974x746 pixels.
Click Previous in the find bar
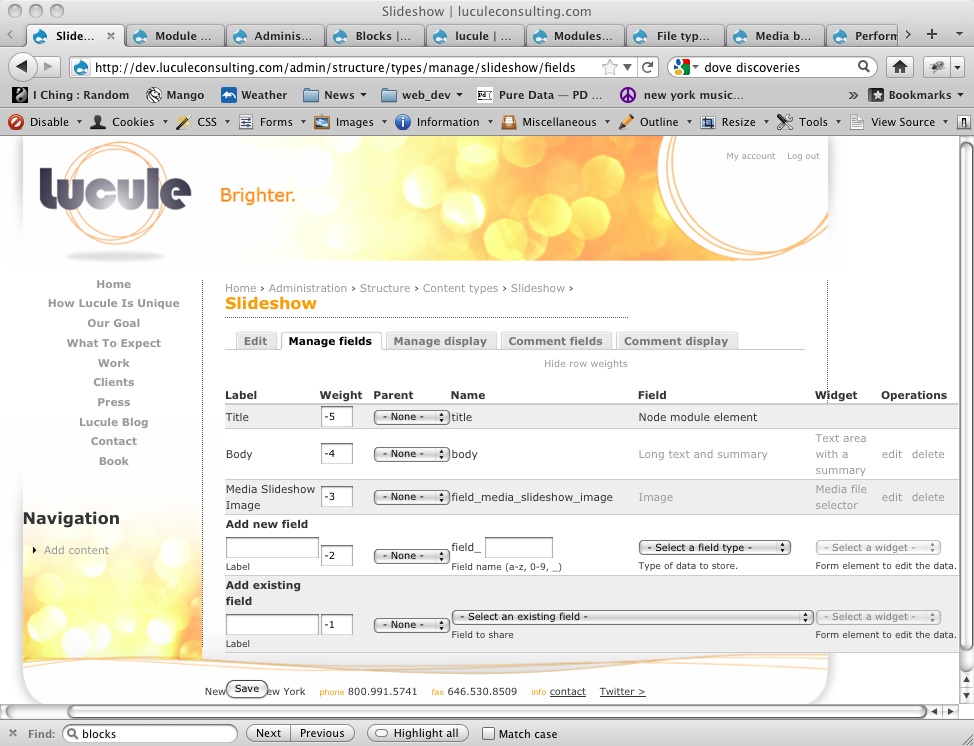pos(322,734)
